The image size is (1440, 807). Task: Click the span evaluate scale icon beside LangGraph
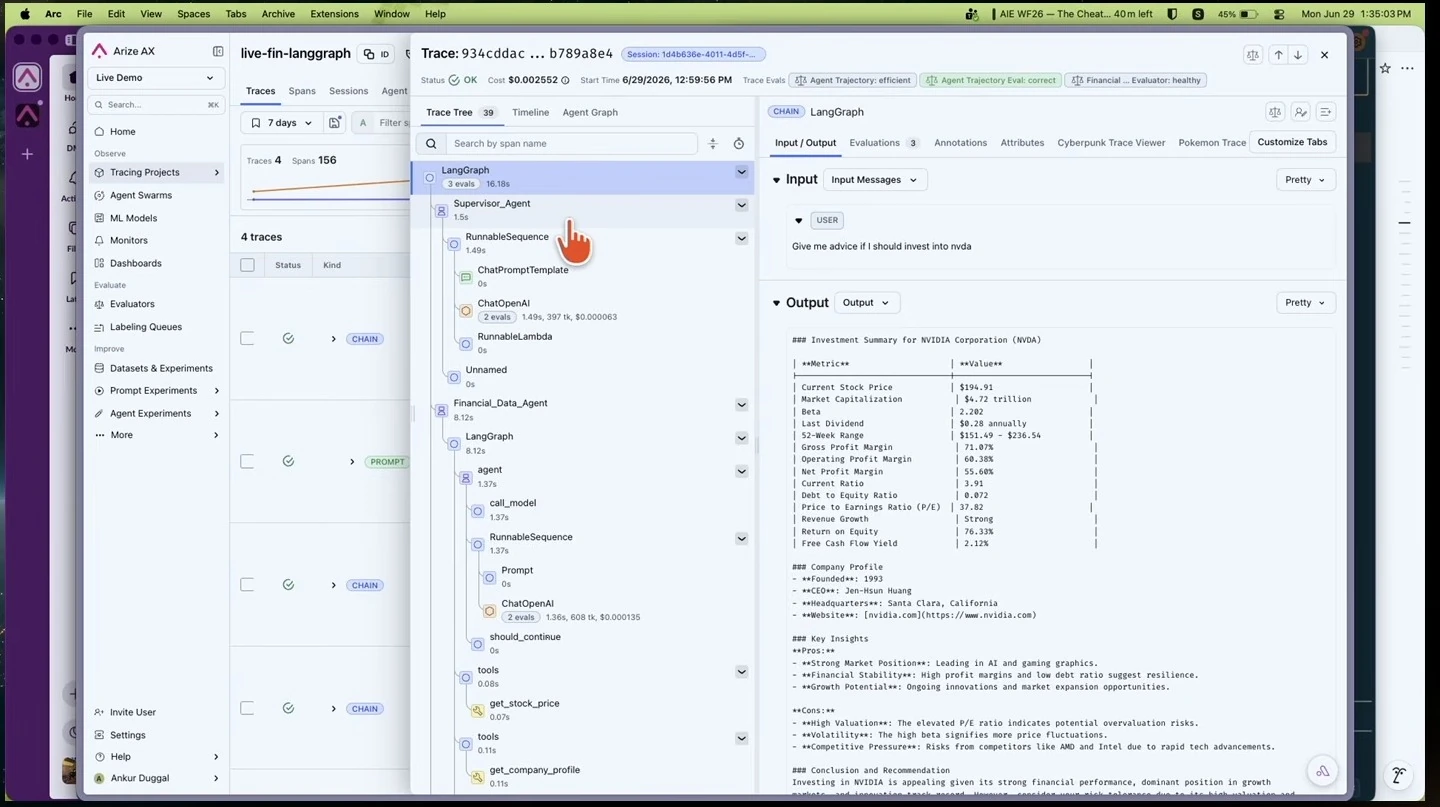pos(1275,112)
